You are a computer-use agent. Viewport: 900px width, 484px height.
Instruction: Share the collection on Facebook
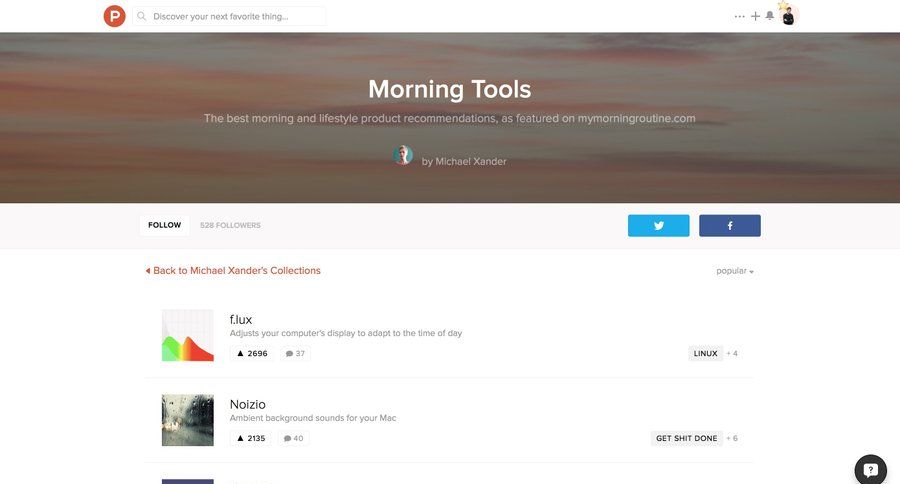[x=730, y=226]
